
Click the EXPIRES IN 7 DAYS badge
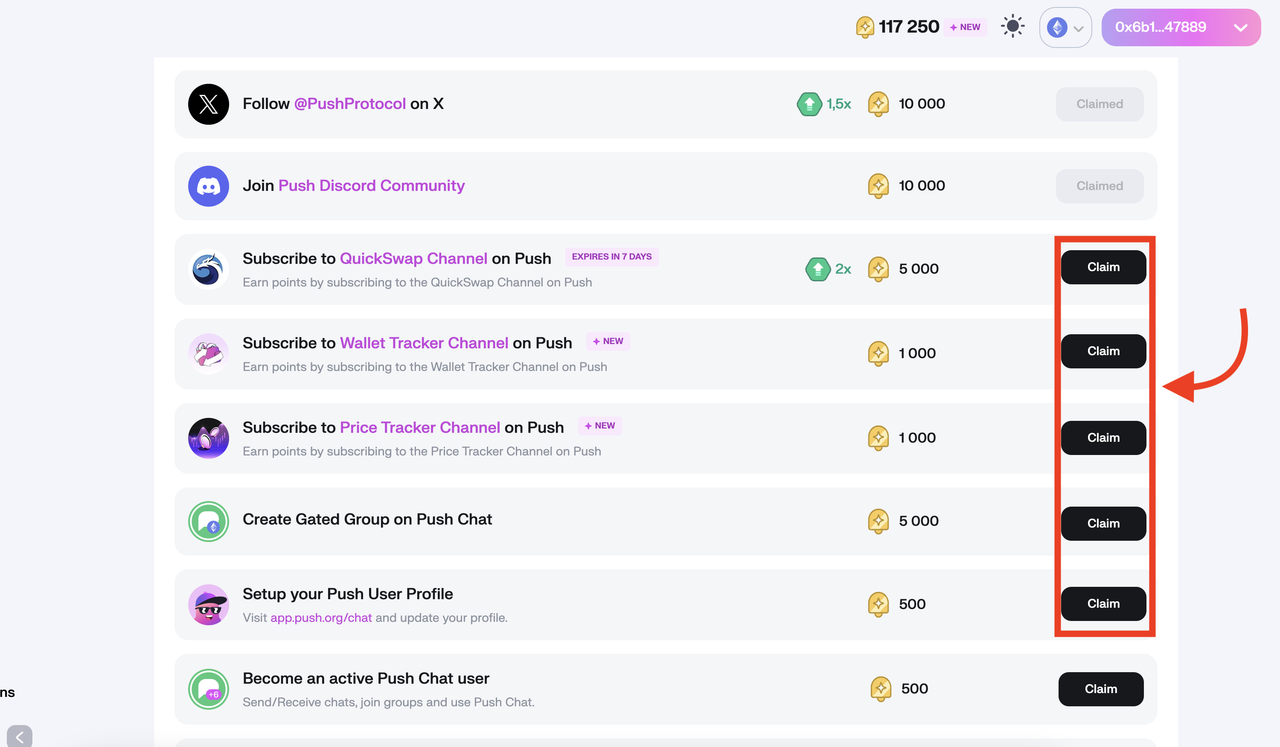pyautogui.click(x=612, y=257)
